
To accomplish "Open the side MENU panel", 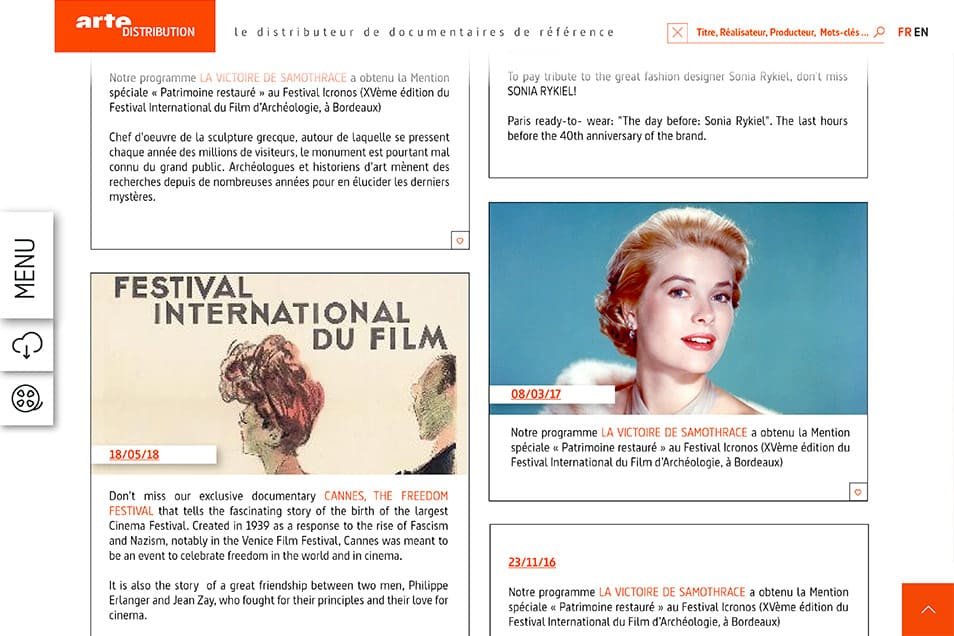I will coord(26,265).
